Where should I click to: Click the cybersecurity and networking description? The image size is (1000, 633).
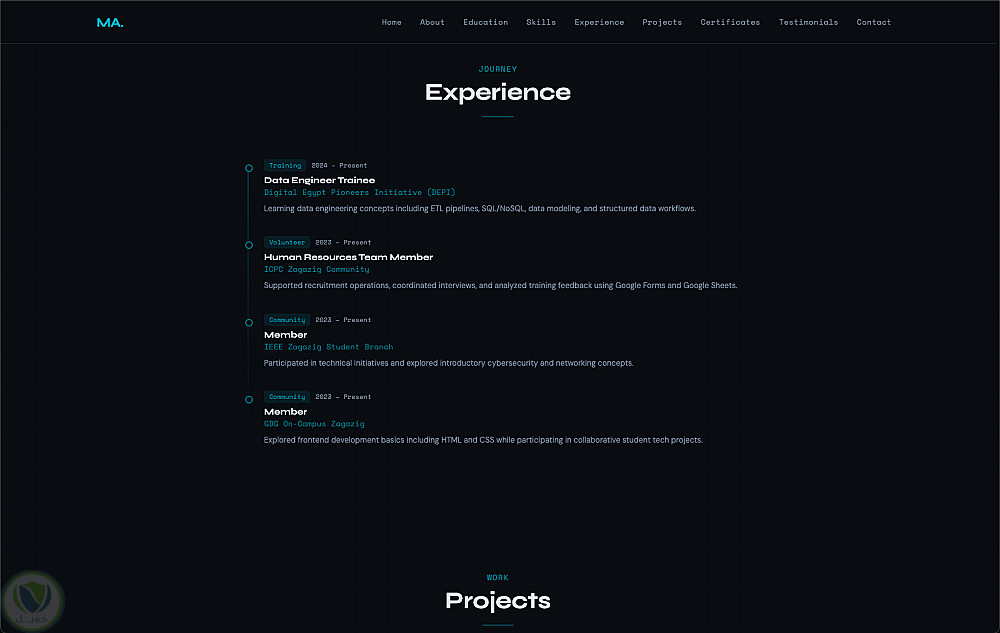[x=448, y=363]
